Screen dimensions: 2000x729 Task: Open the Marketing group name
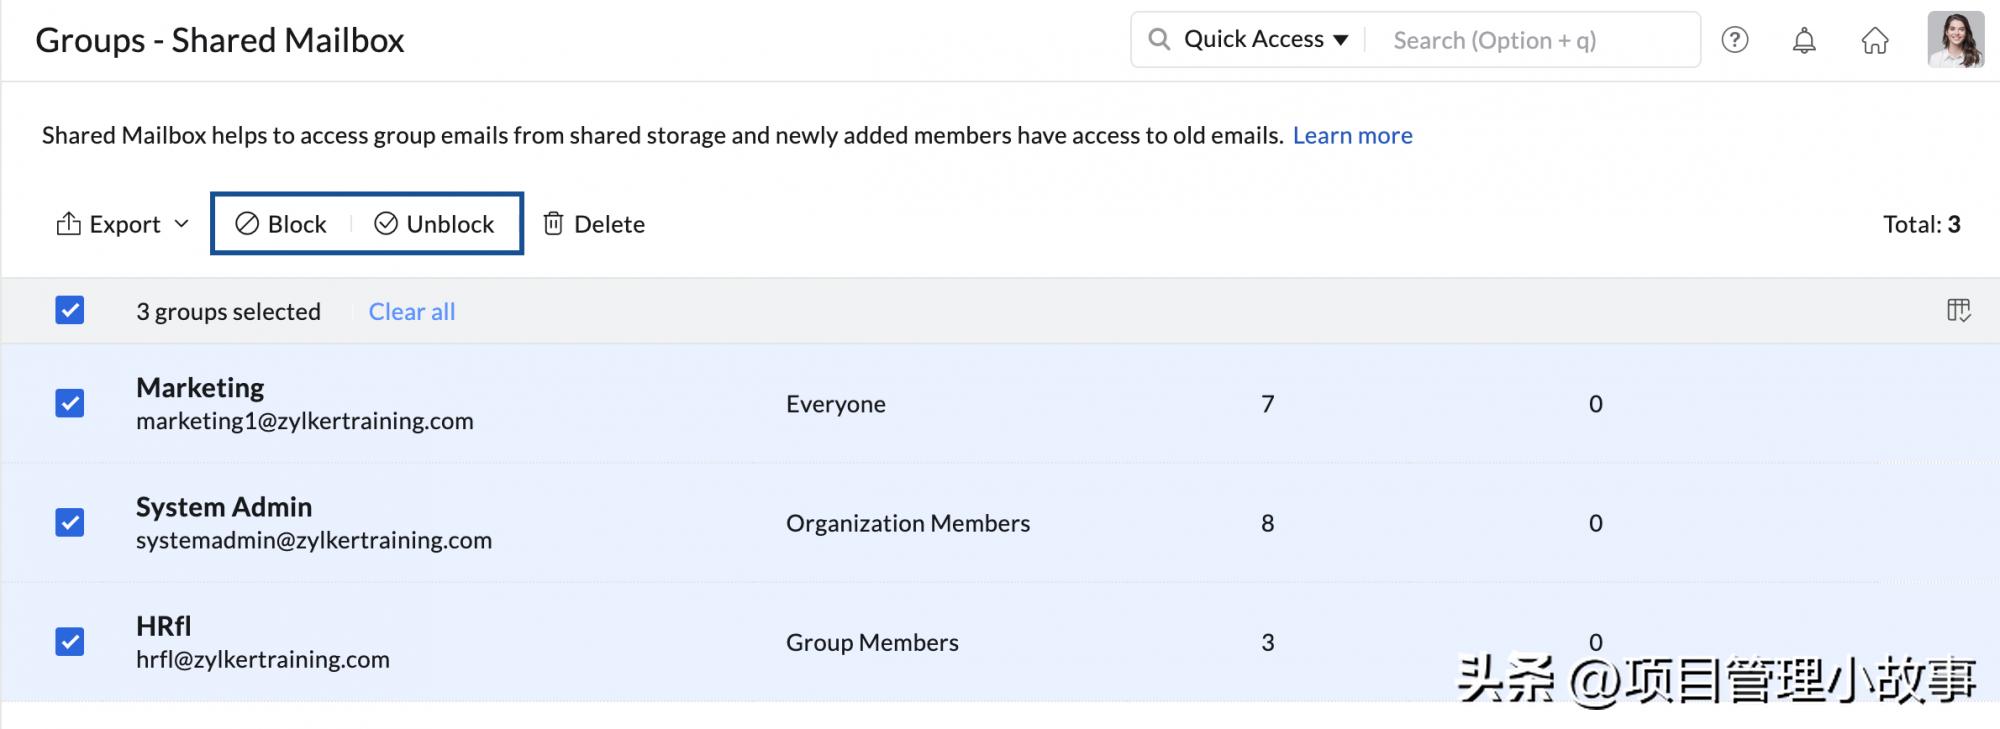click(200, 388)
